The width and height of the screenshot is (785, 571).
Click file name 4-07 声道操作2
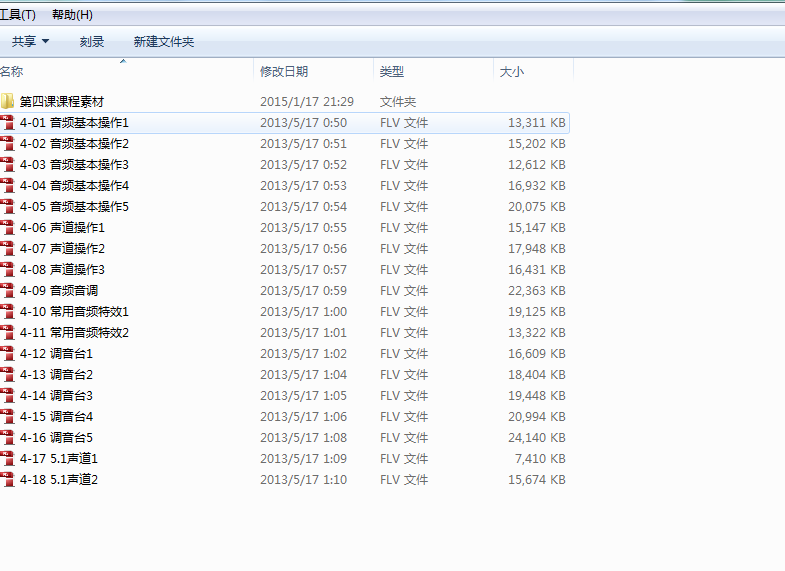point(62,249)
